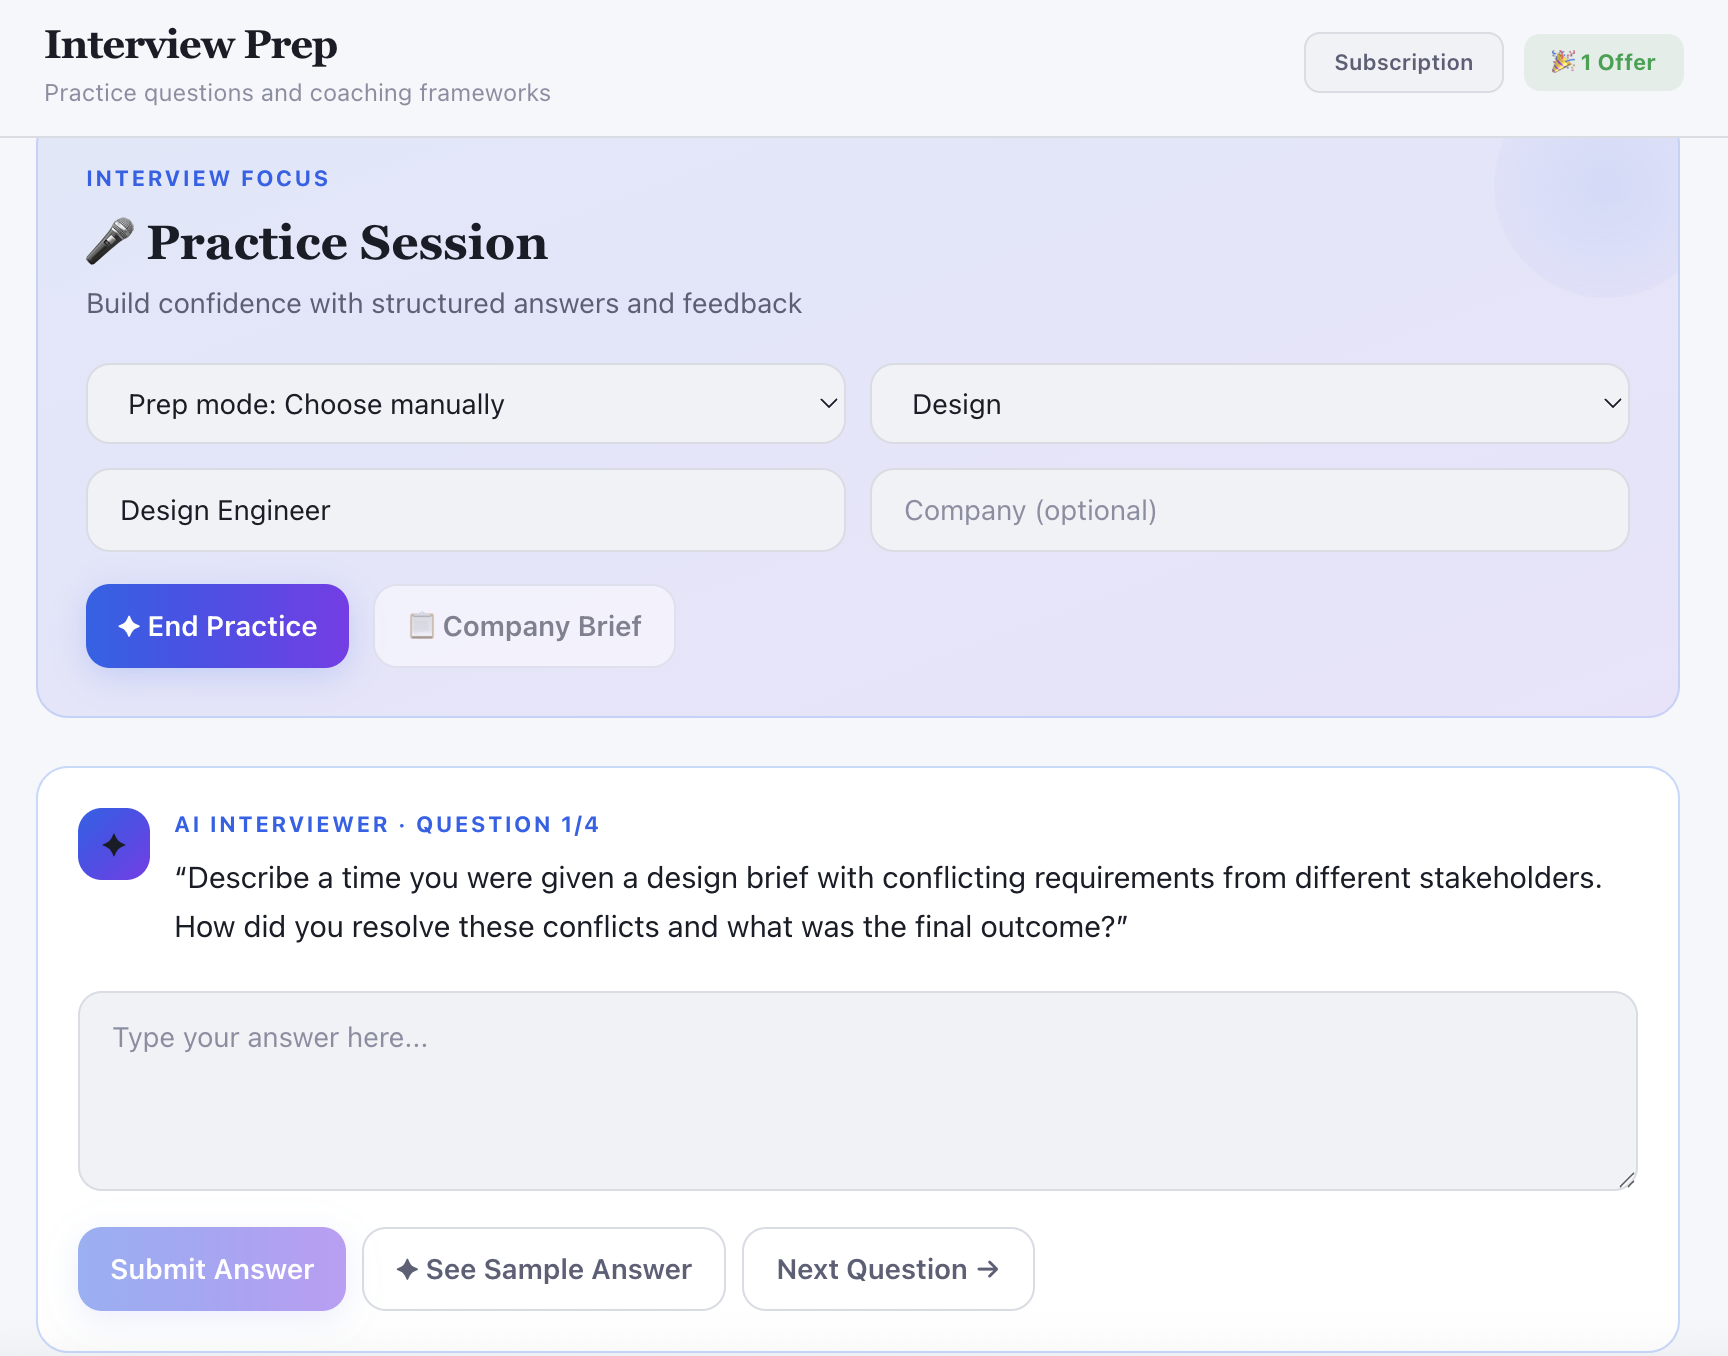View the sample answer
The image size is (1728, 1356).
pos(543,1268)
